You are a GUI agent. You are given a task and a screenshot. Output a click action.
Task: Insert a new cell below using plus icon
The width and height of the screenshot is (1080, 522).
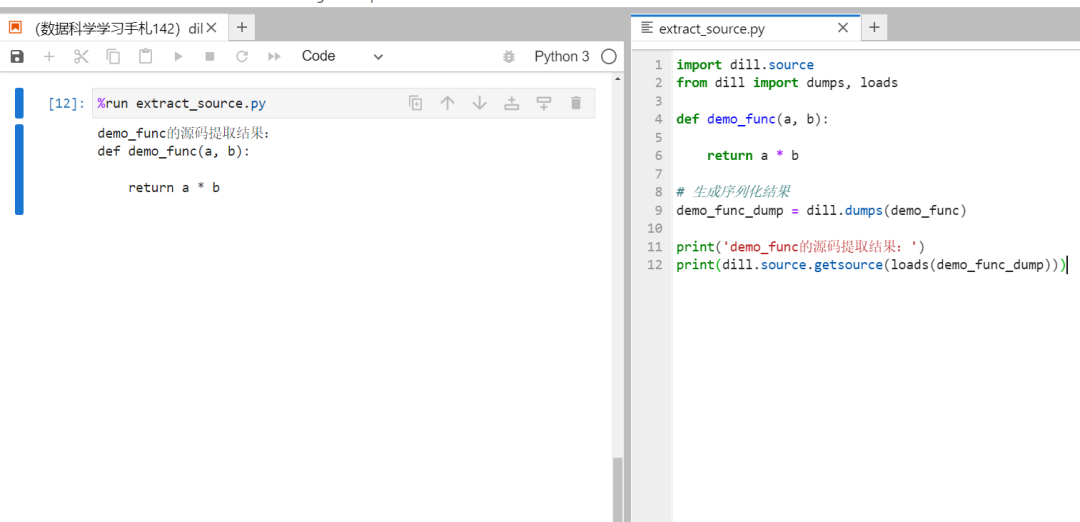49,56
